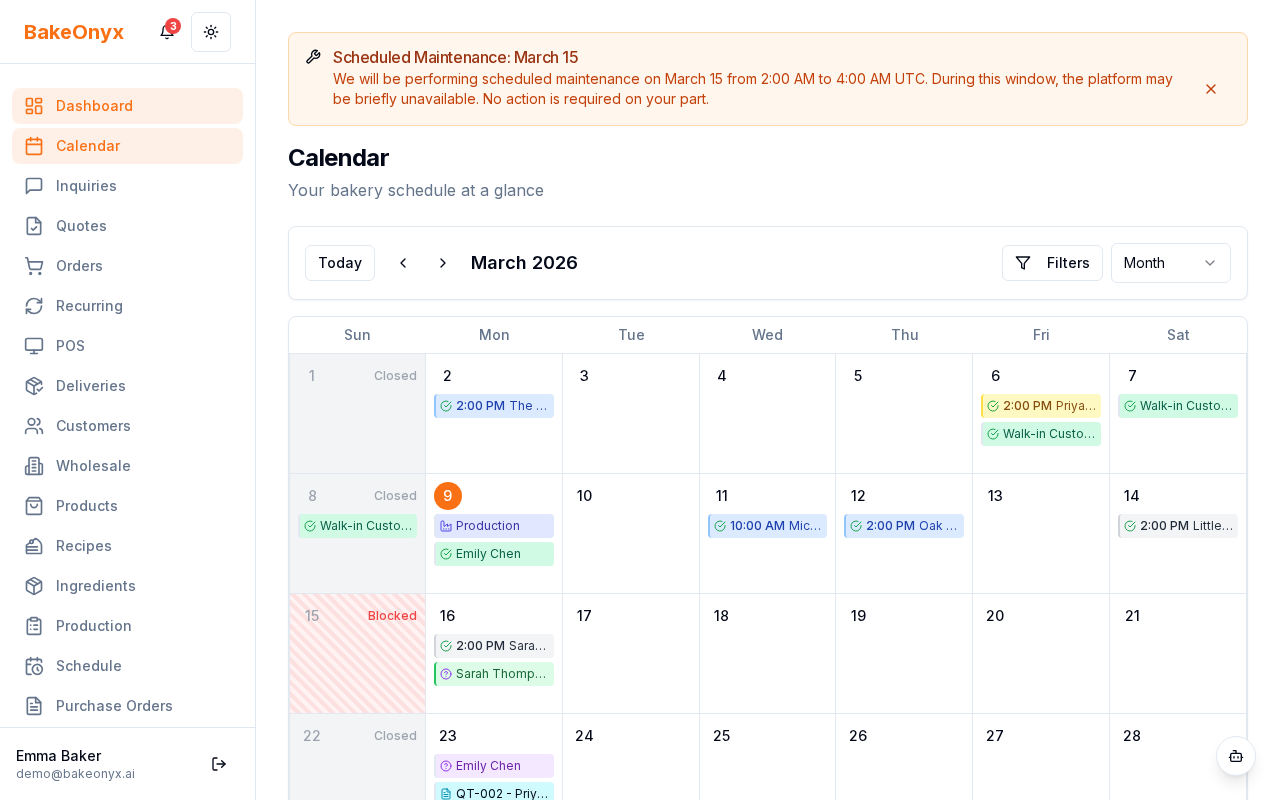Select the Deliveries icon in the sidebar
This screenshot has width=1280, height=800.
point(36,386)
